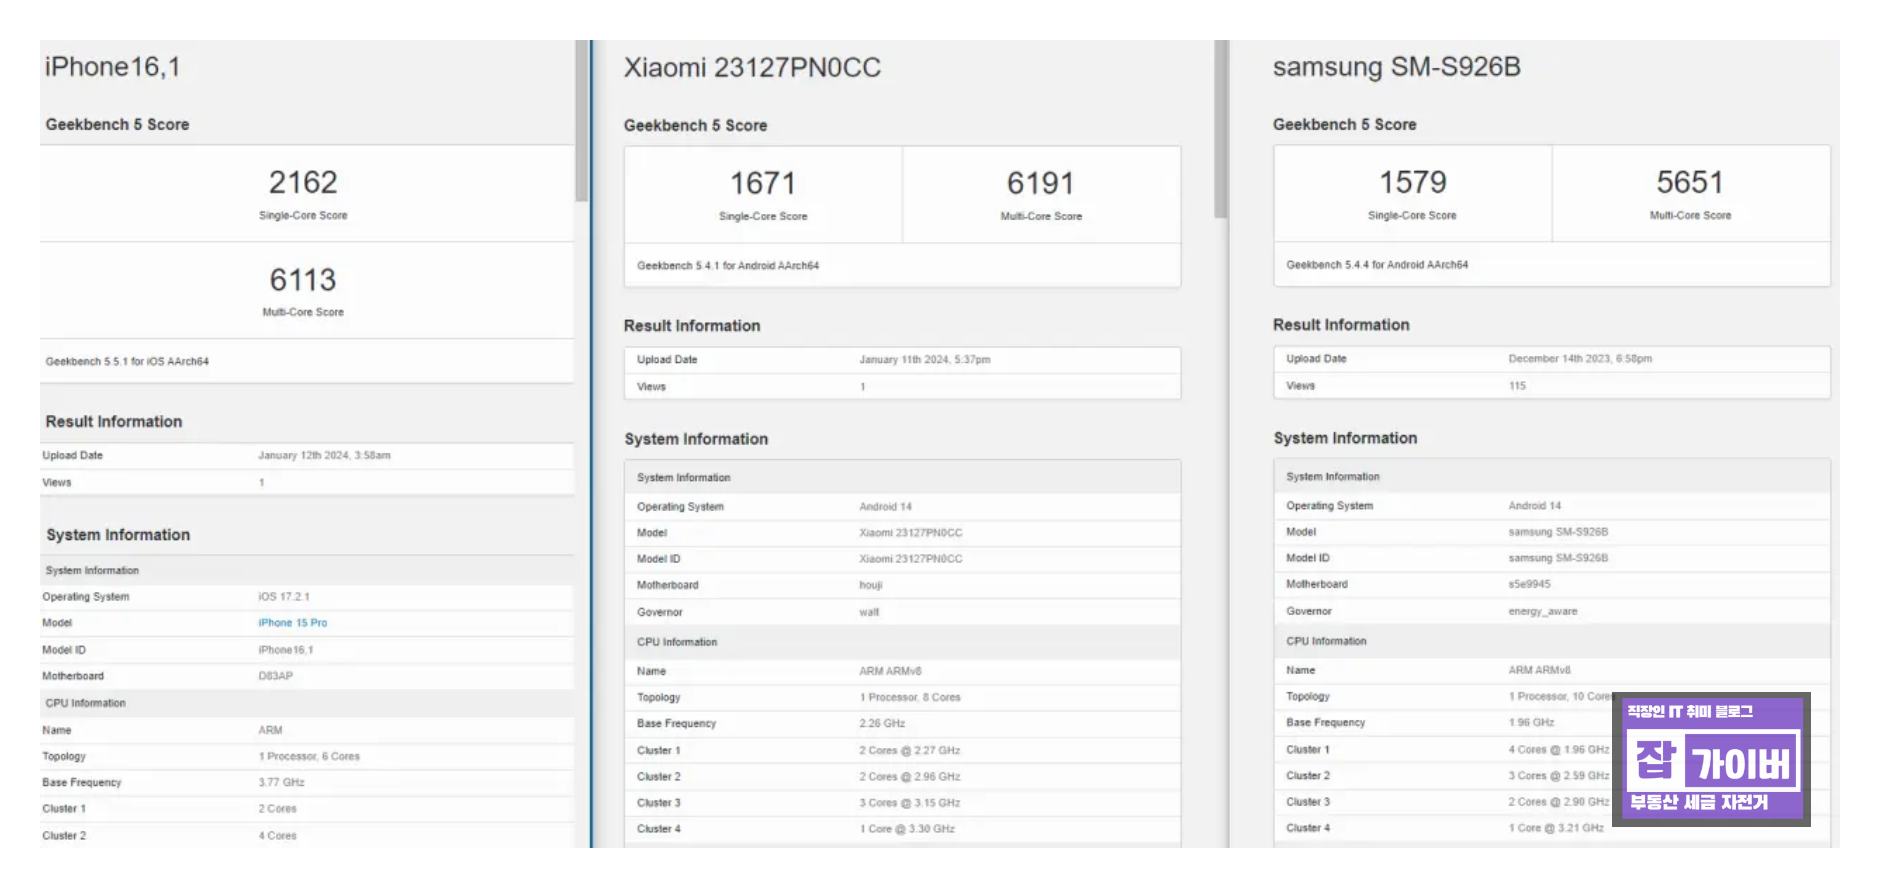Select the iPhone16,1 page title

pyautogui.click(x=112, y=67)
